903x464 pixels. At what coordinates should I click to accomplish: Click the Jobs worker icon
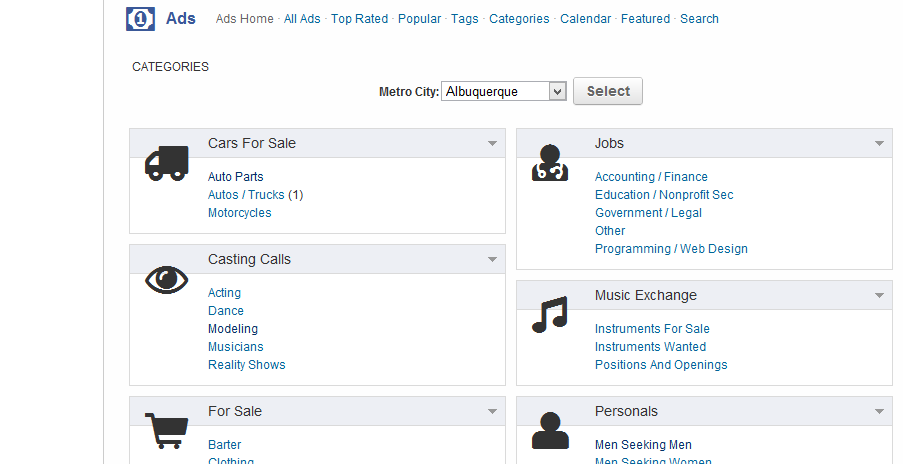tap(550, 163)
